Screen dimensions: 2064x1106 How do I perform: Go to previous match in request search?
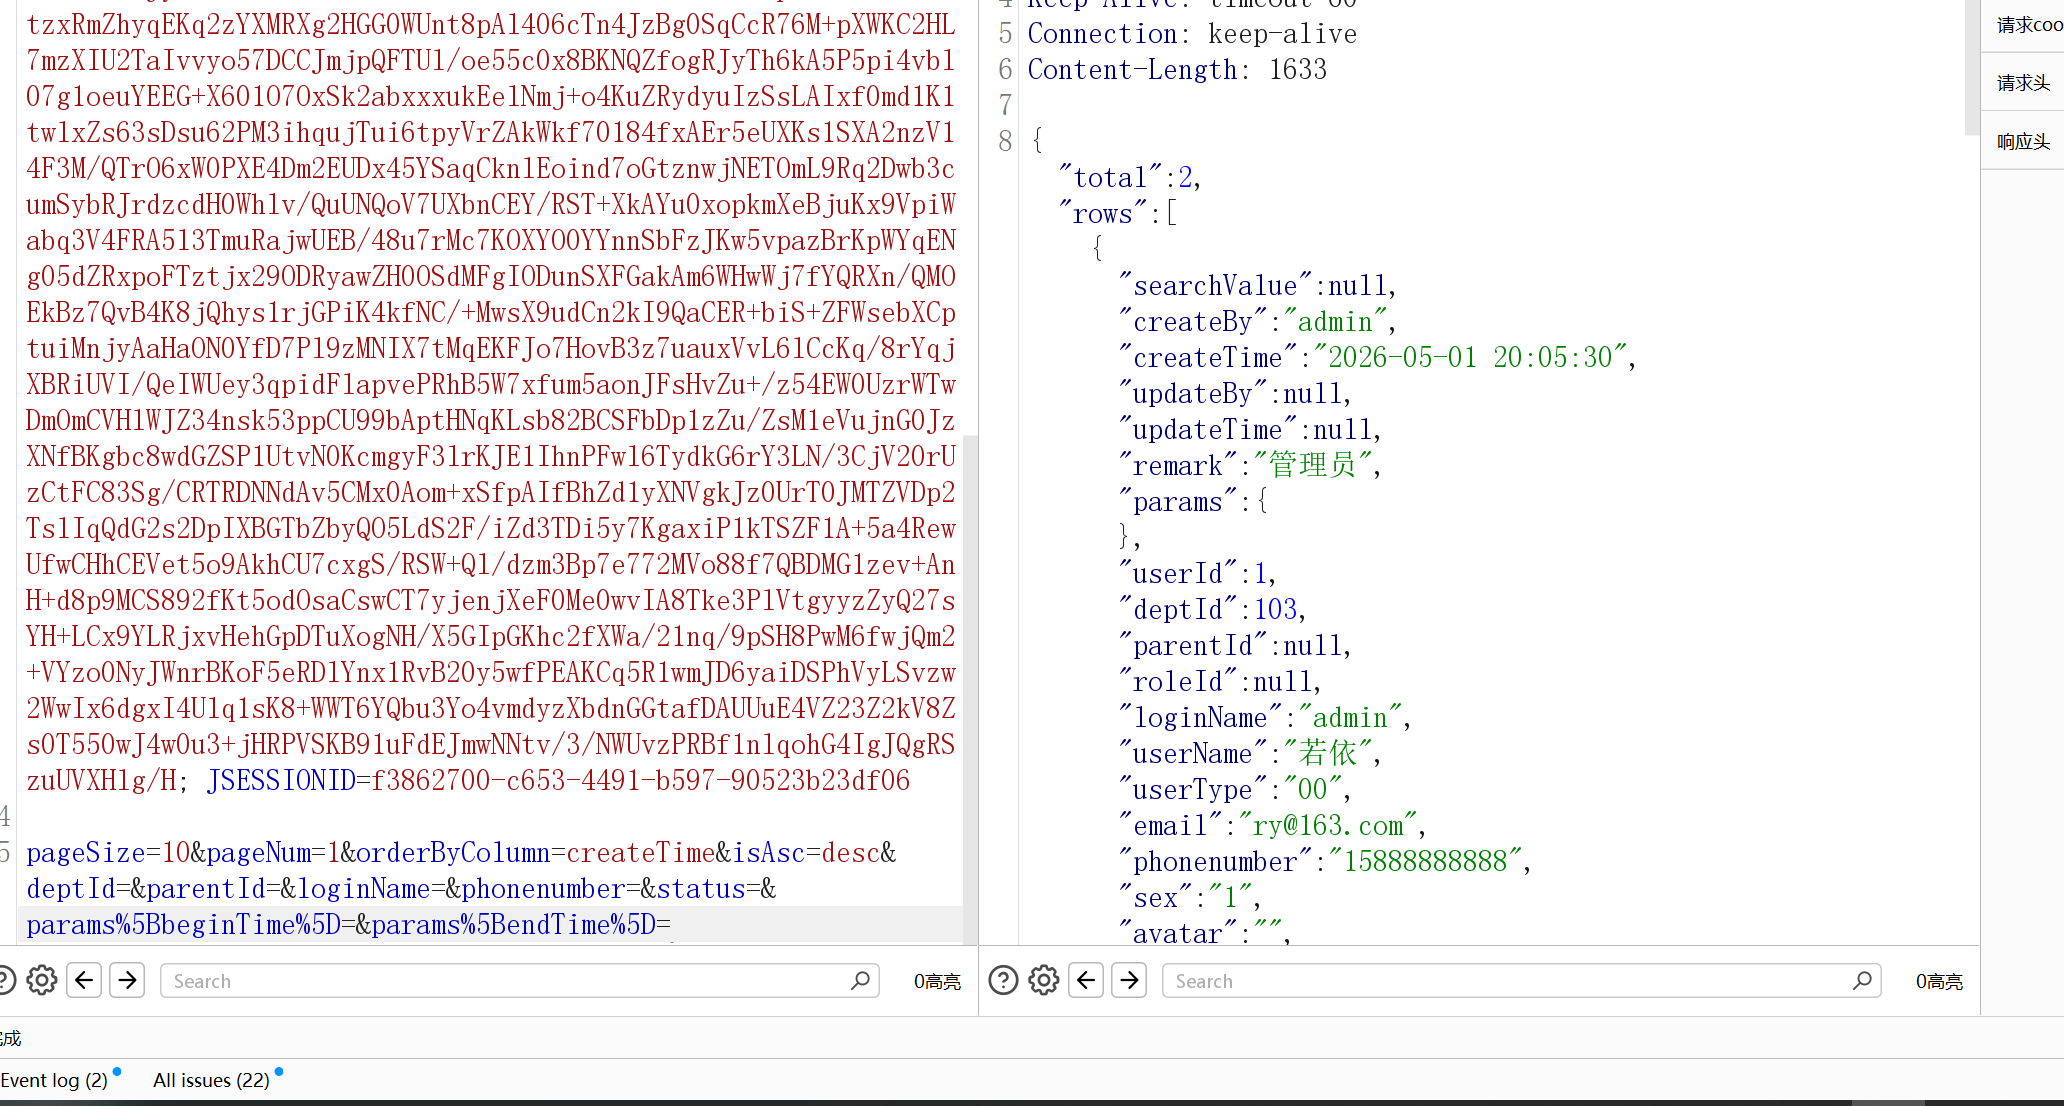[x=84, y=980]
